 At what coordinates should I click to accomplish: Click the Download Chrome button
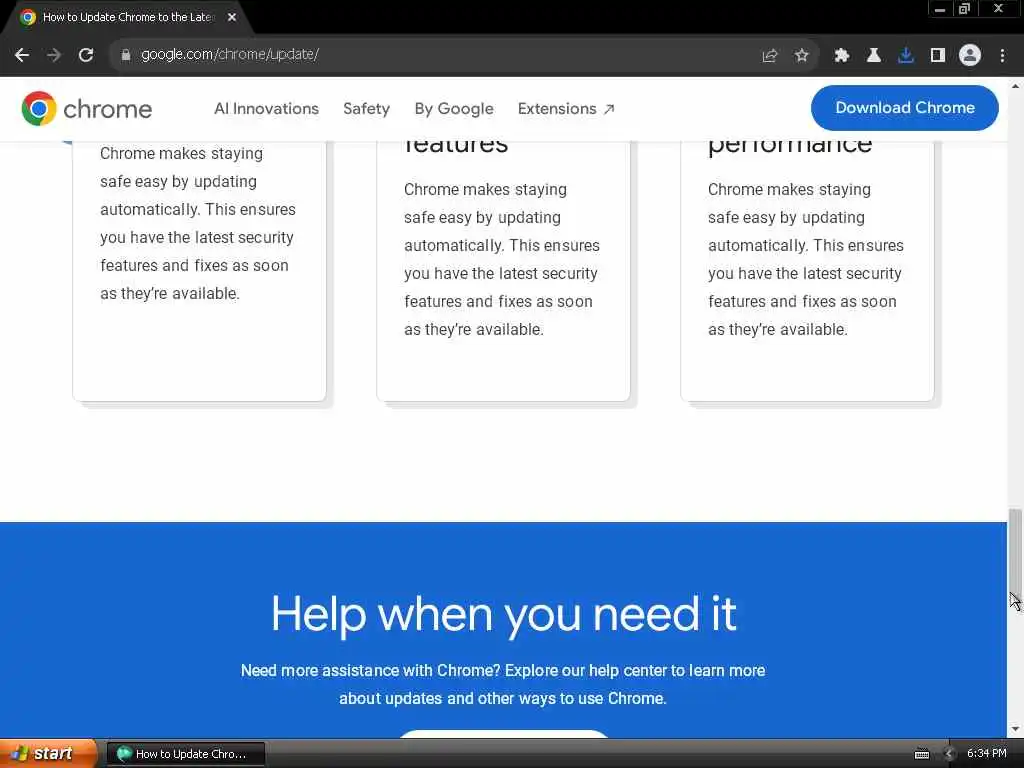click(x=904, y=108)
